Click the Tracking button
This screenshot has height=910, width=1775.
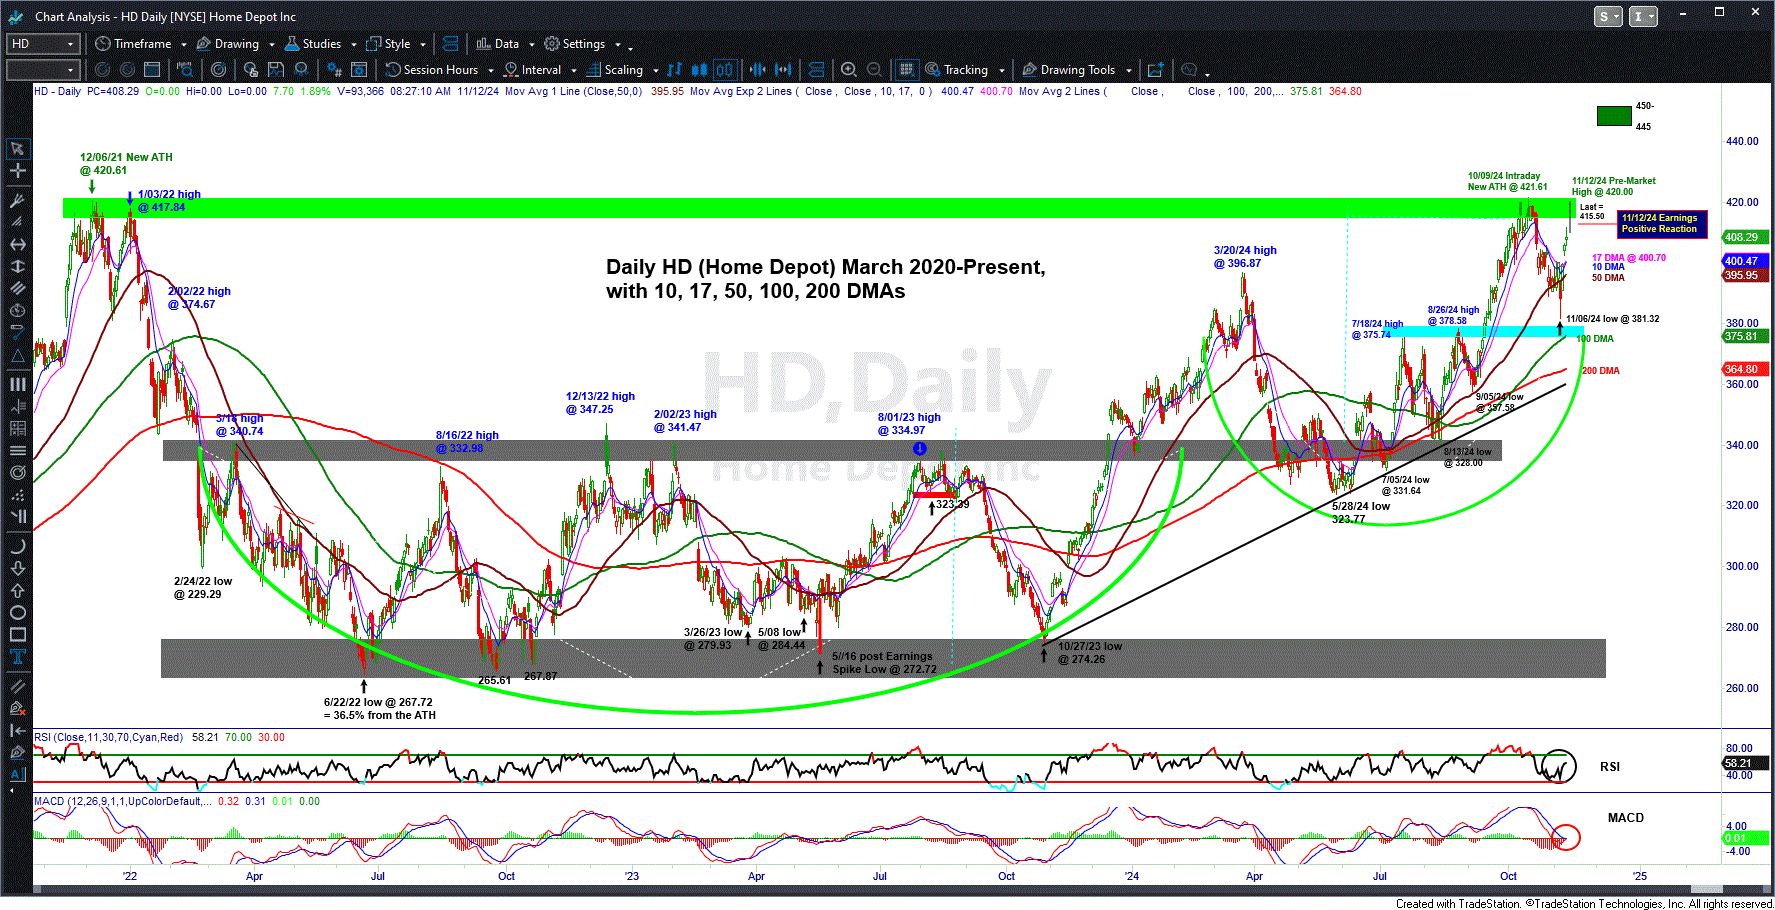coord(957,70)
